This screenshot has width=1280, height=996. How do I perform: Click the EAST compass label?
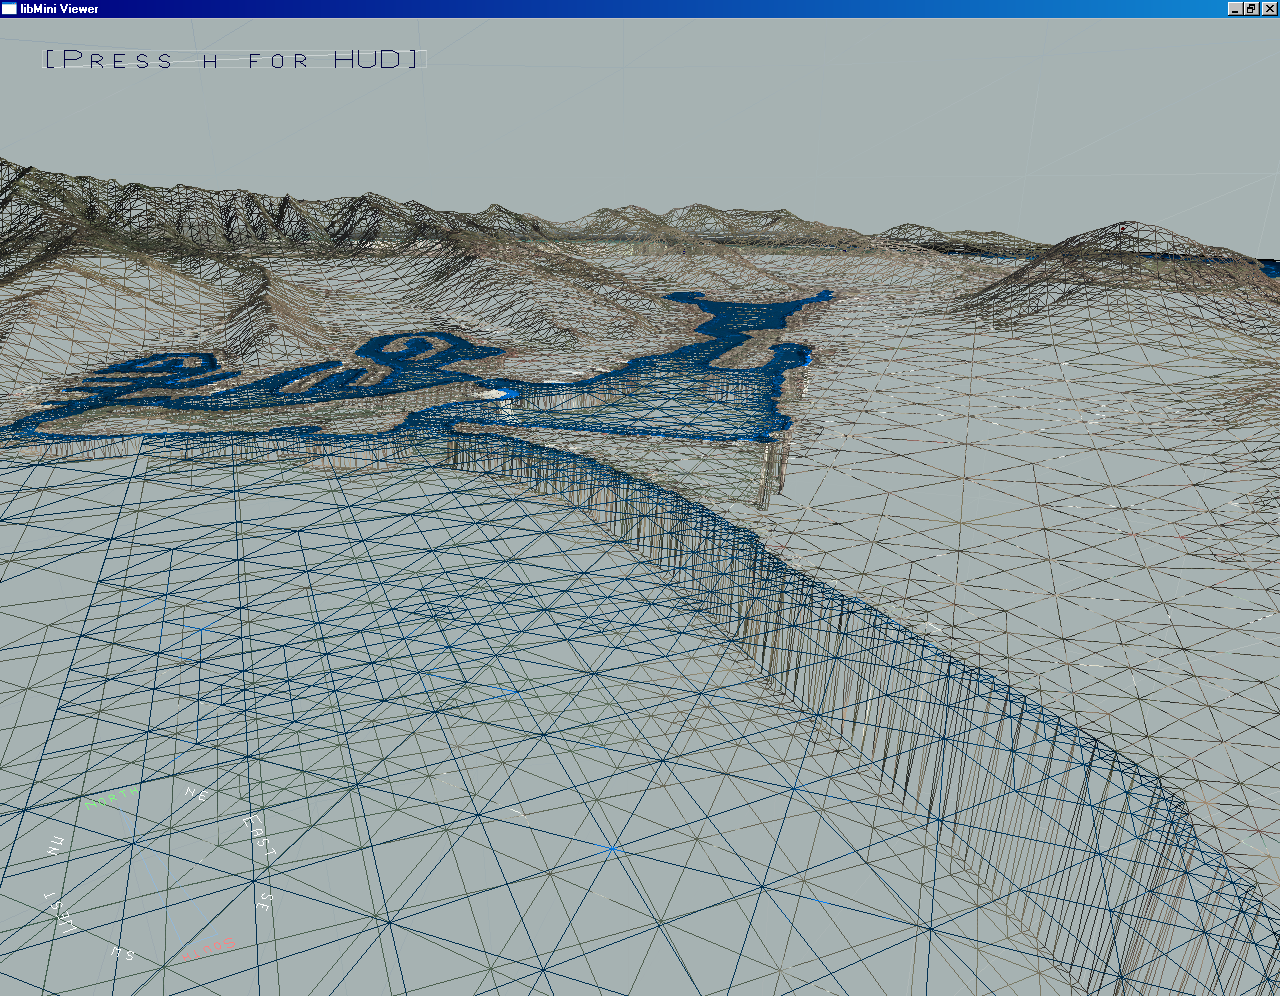tap(258, 835)
